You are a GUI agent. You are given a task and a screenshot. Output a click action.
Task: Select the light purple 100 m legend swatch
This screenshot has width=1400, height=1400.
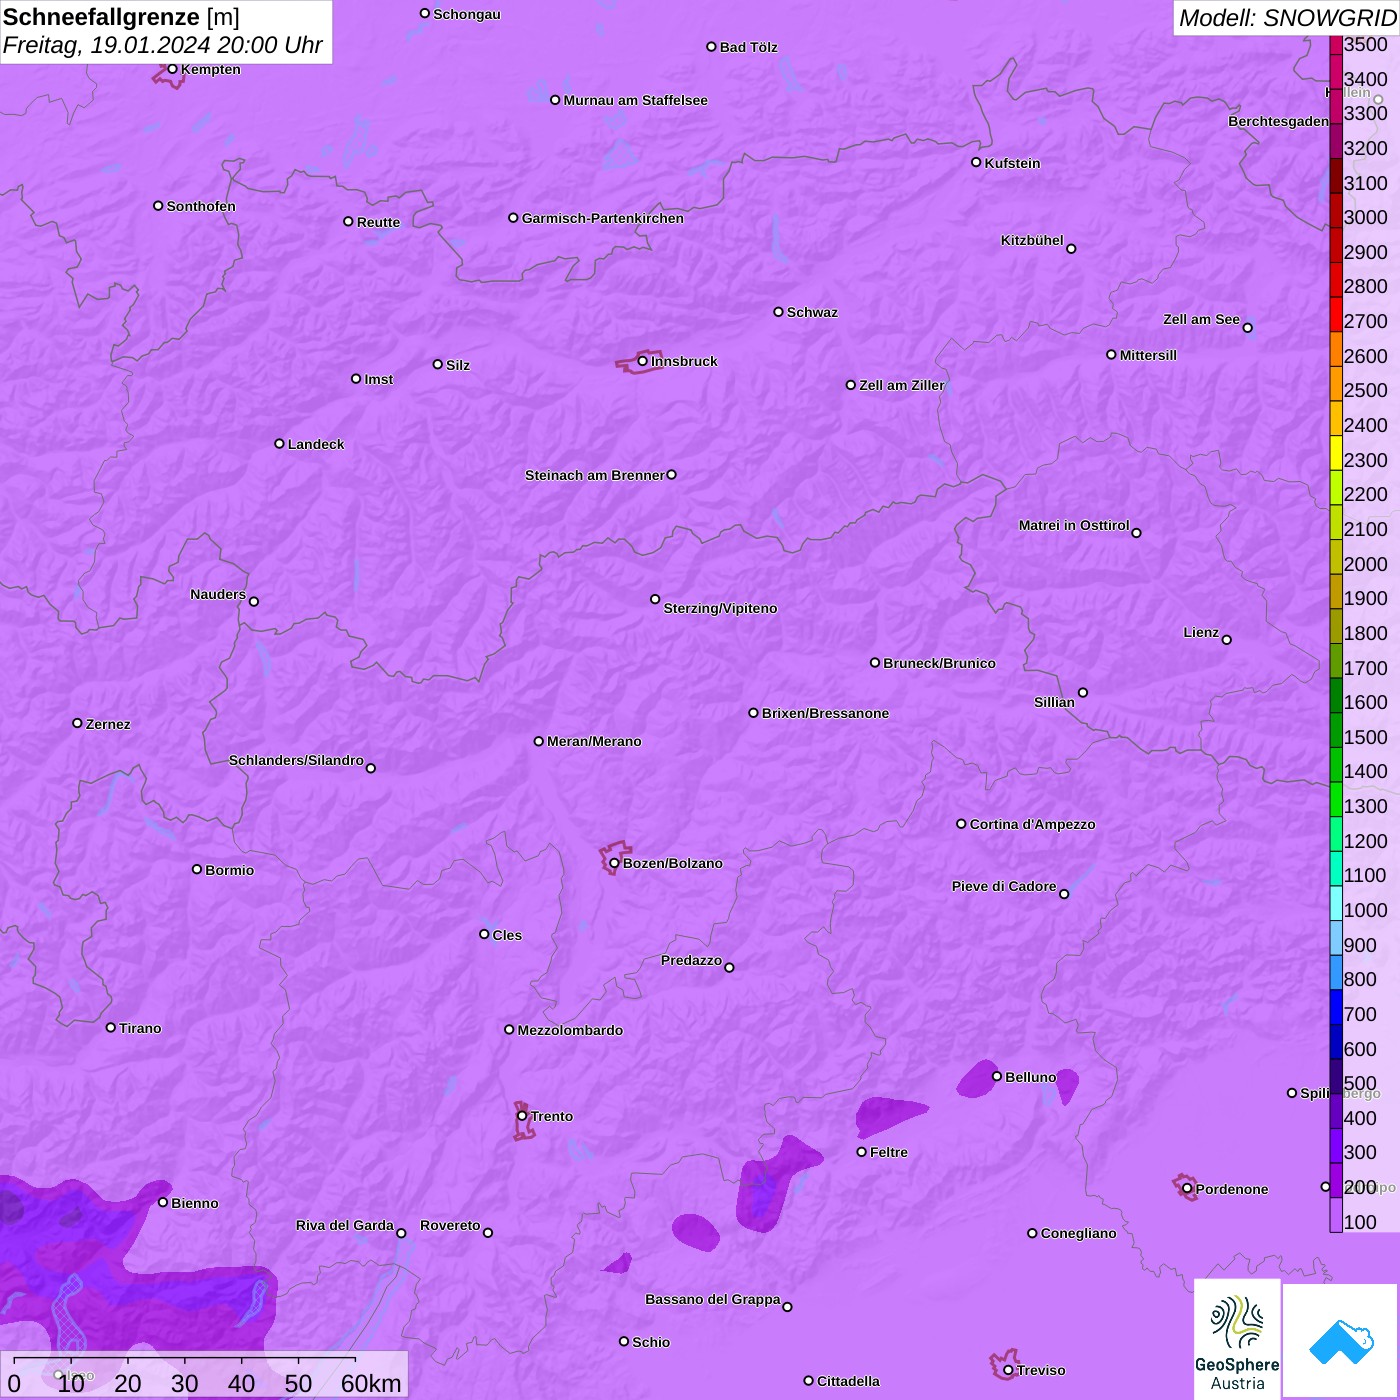(1336, 1215)
